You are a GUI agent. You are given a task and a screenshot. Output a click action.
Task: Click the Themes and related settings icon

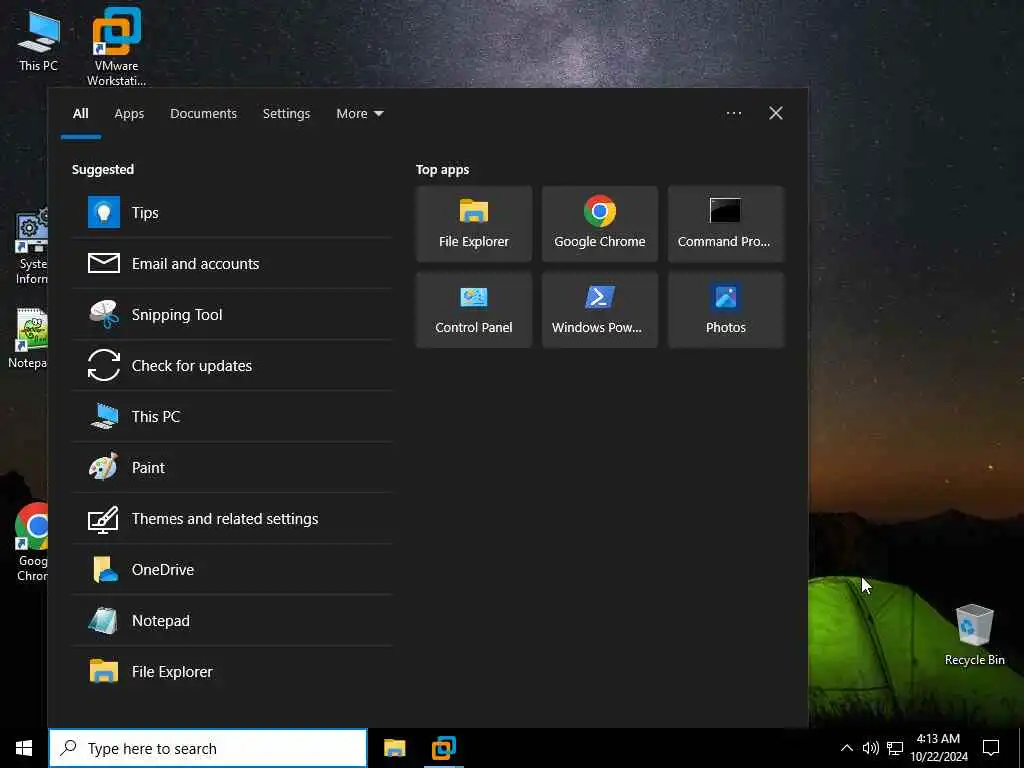(x=104, y=519)
